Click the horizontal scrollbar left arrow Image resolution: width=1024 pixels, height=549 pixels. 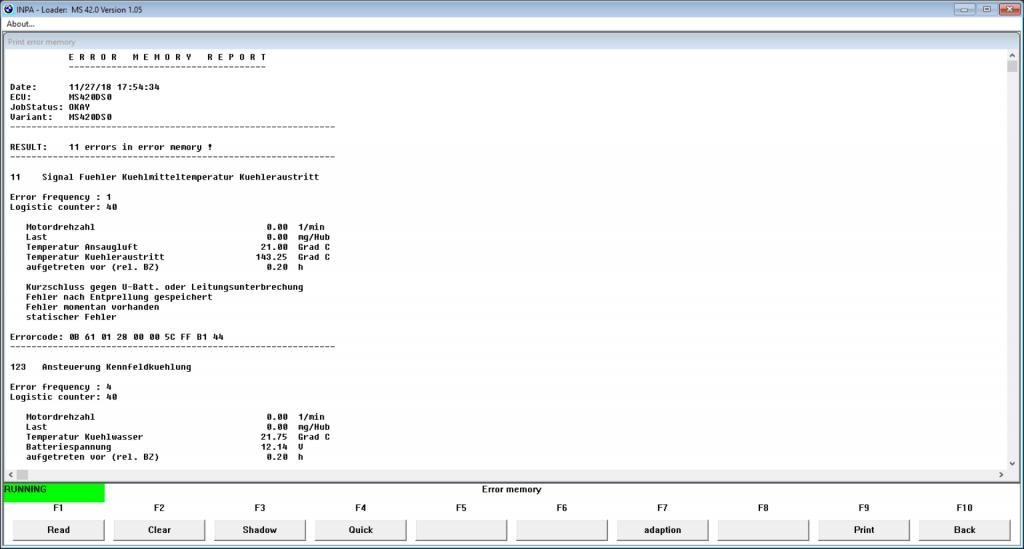pos(11,474)
